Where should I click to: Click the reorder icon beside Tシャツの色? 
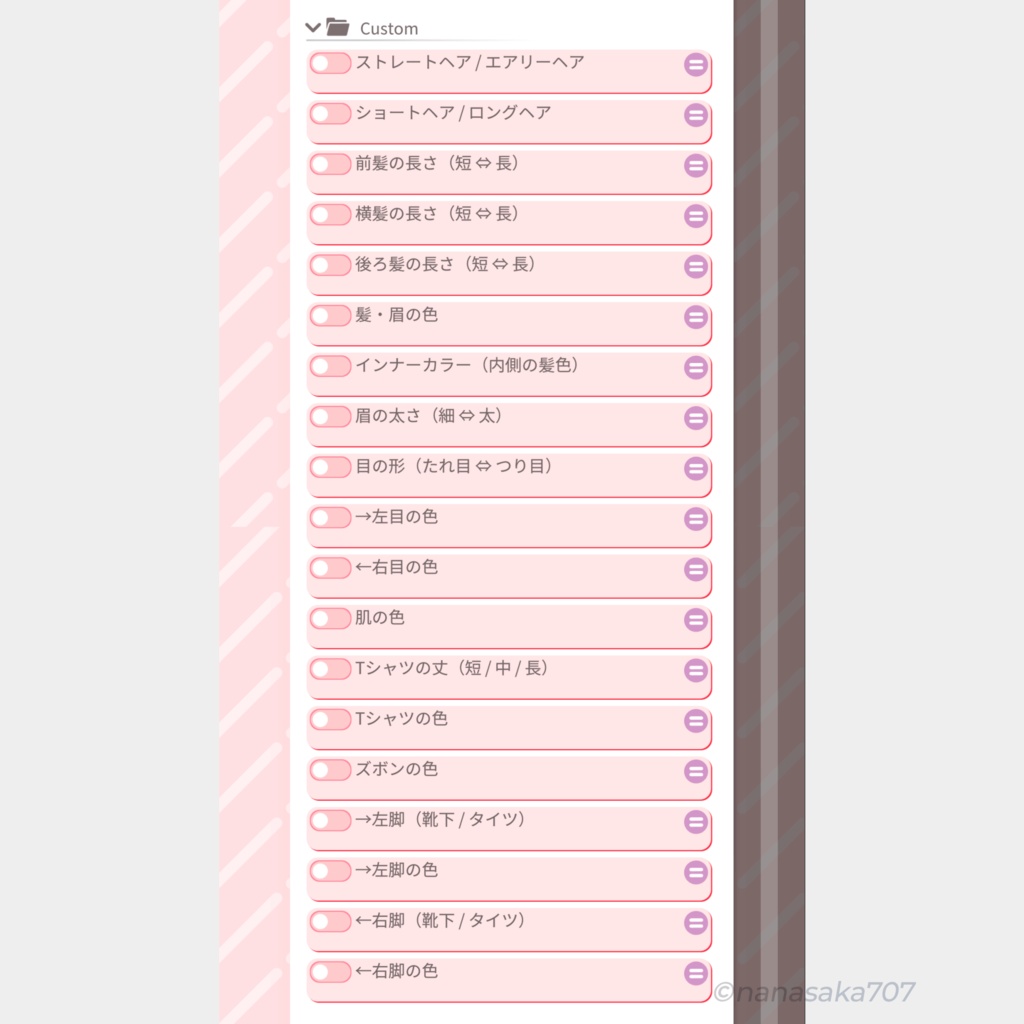[695, 721]
